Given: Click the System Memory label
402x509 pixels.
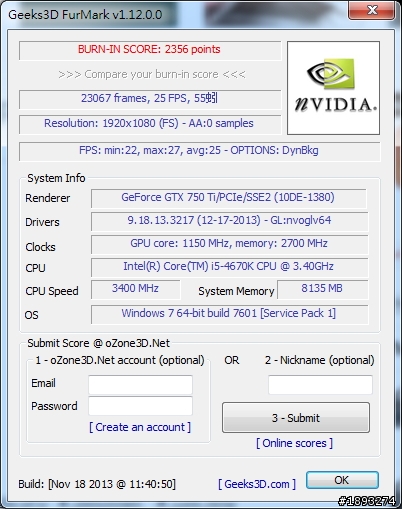Looking at the screenshot, I should 236,291.
